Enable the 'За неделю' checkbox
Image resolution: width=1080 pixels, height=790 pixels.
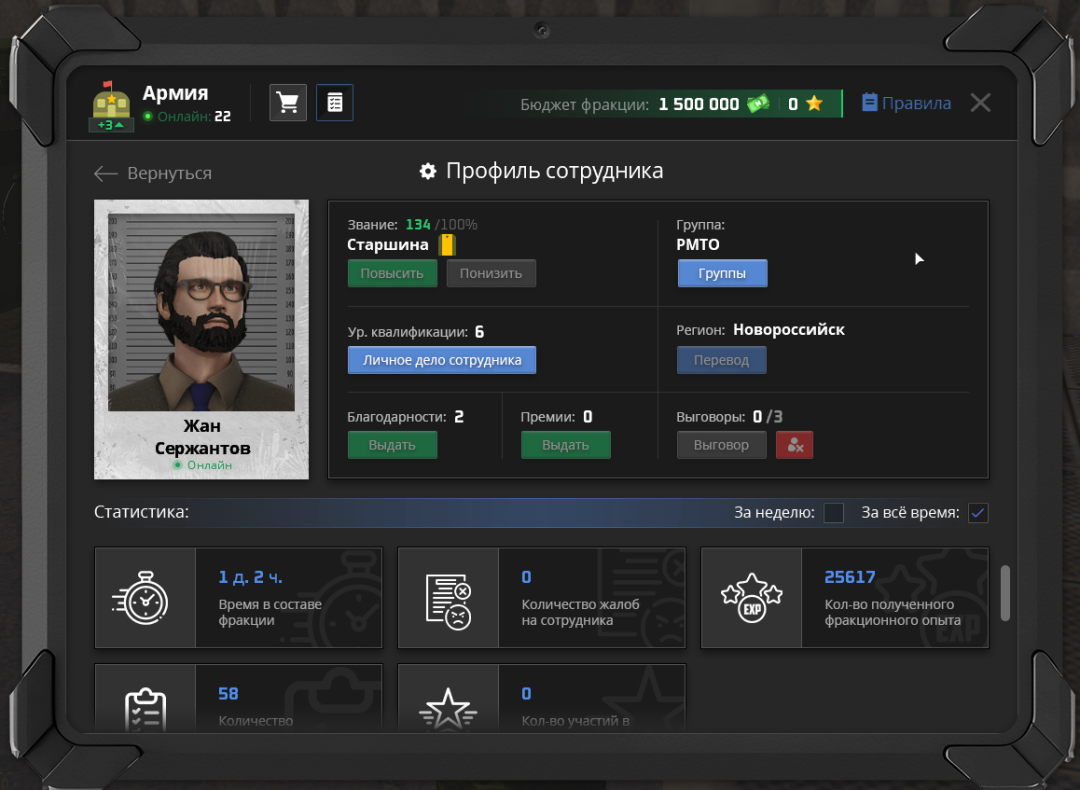point(833,513)
